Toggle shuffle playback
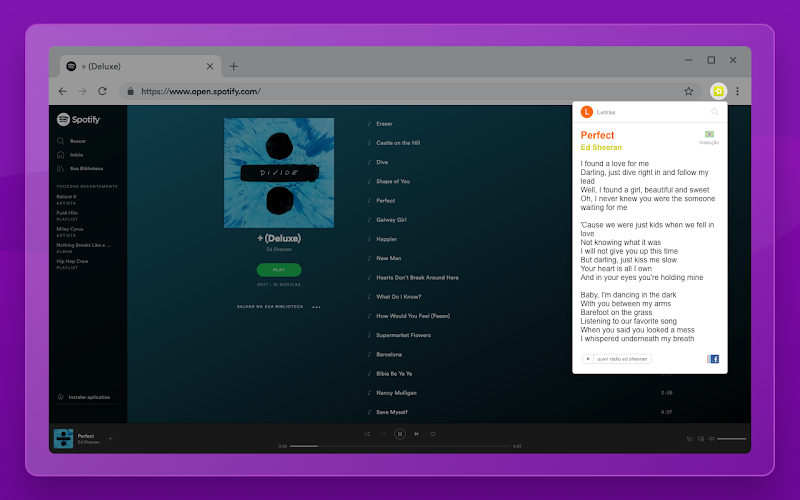 (x=367, y=434)
